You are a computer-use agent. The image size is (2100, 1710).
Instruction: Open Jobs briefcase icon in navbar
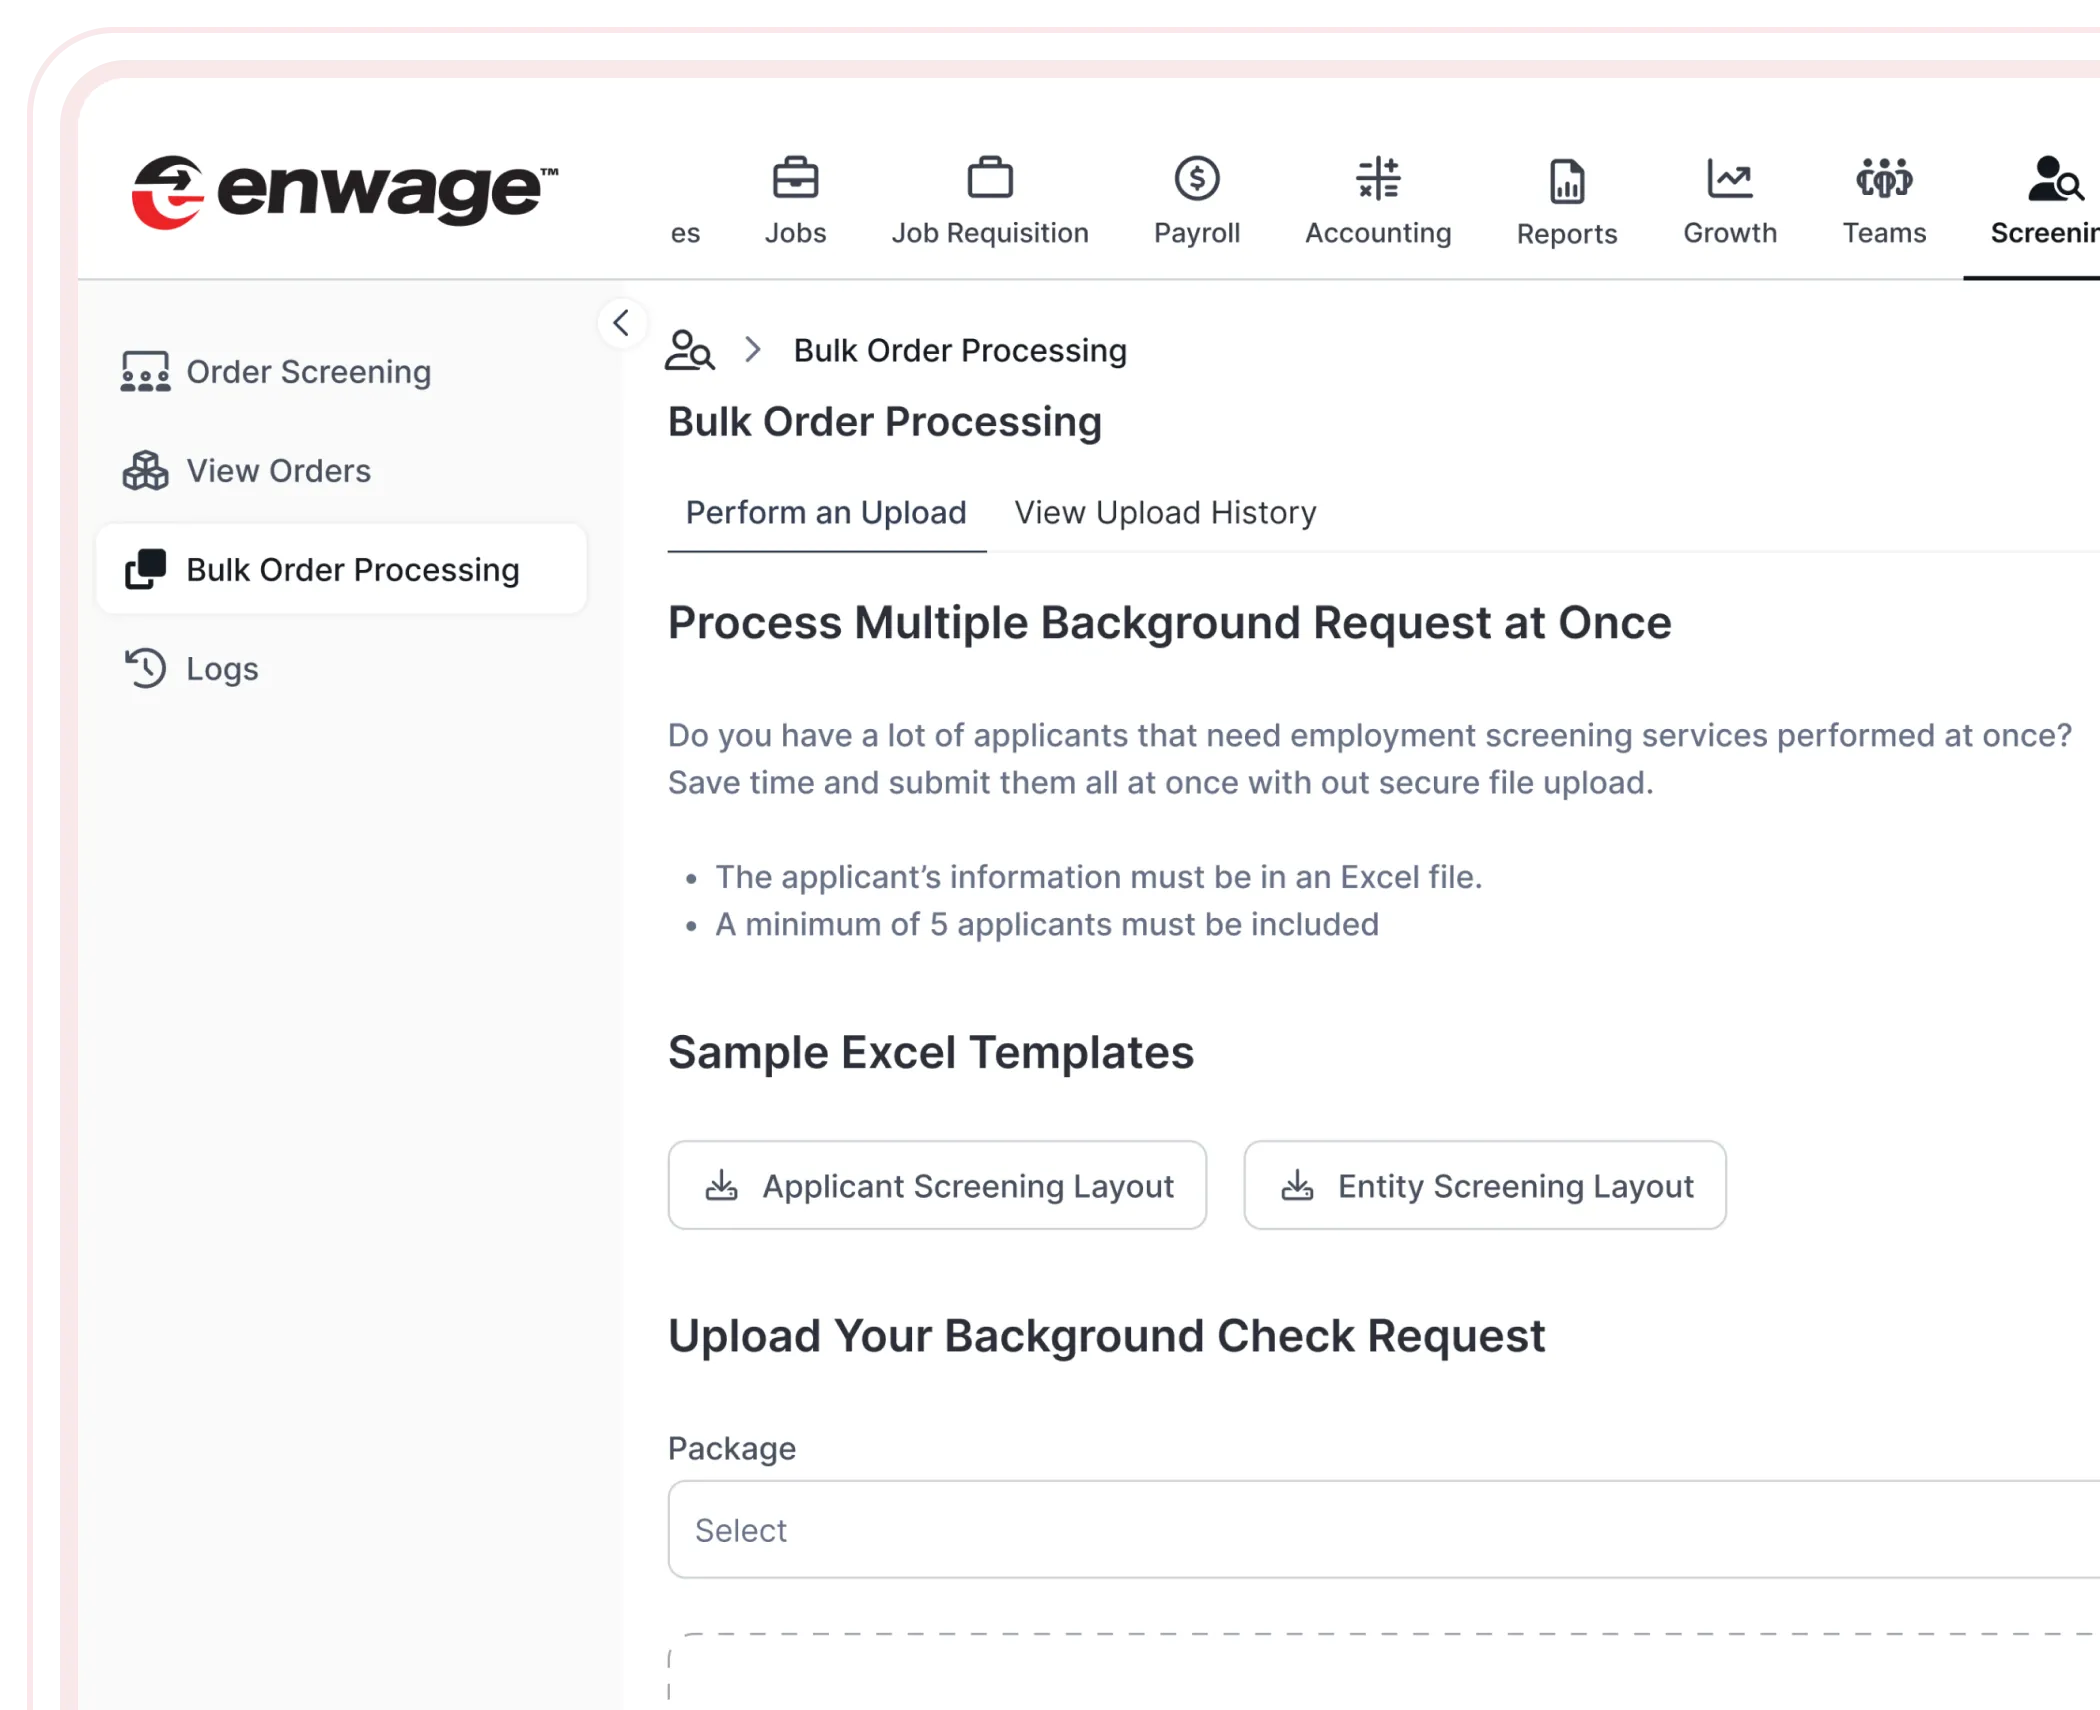(x=795, y=180)
